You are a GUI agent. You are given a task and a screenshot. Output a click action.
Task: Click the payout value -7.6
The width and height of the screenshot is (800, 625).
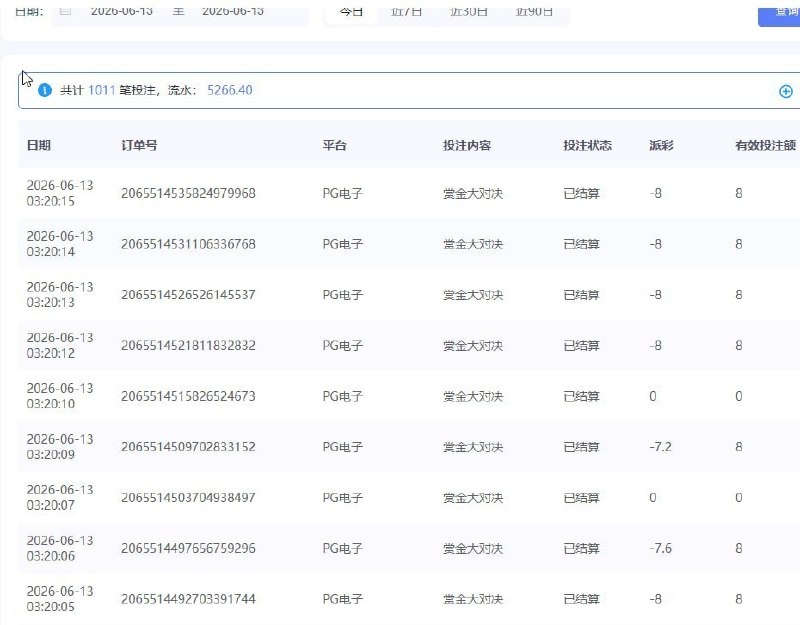(660, 548)
